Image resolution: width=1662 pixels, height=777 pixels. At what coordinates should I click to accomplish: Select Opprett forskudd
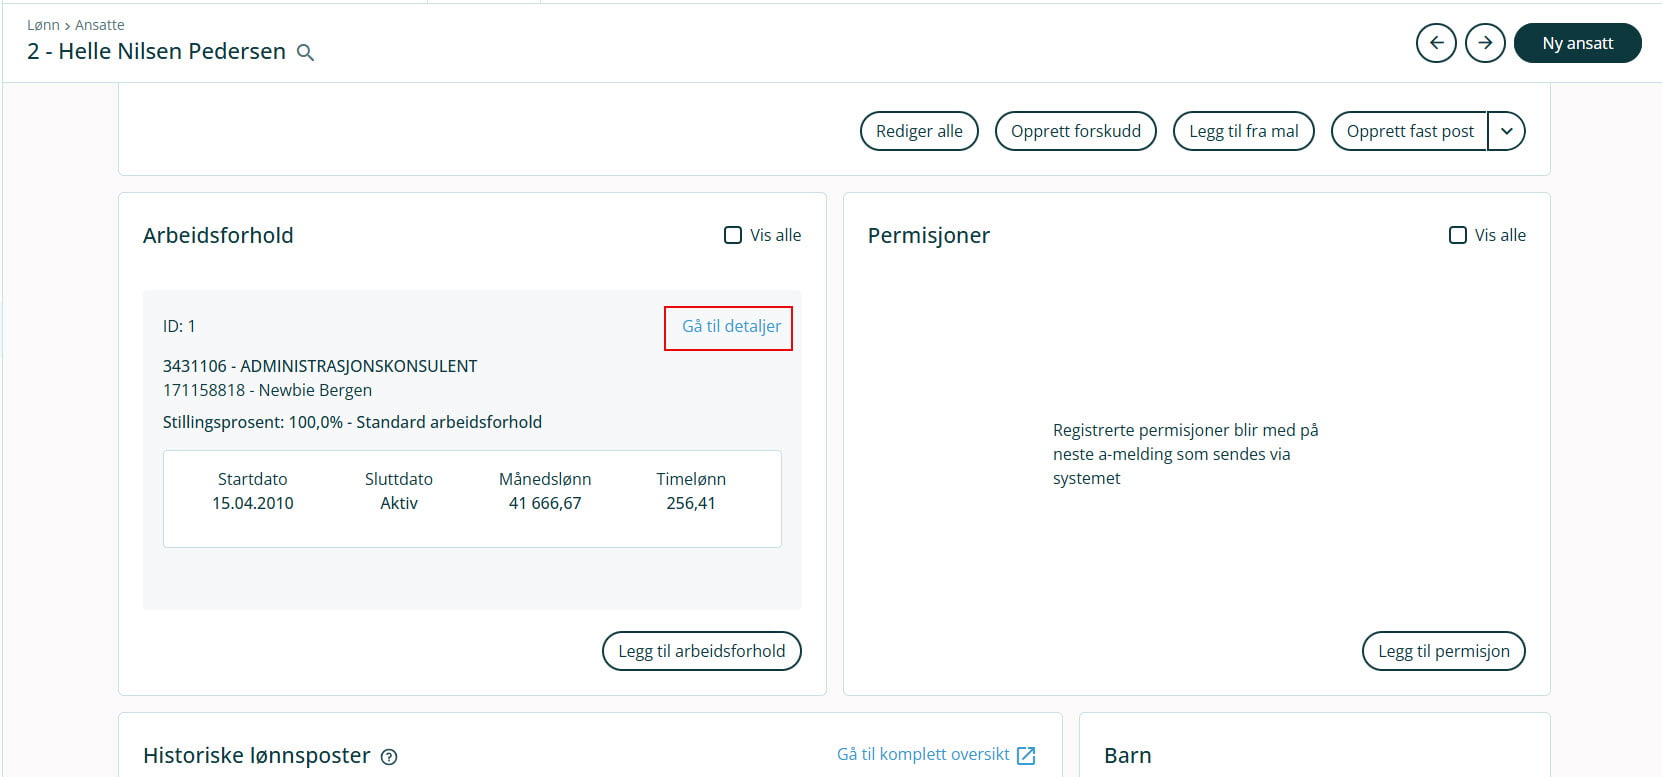coord(1075,131)
